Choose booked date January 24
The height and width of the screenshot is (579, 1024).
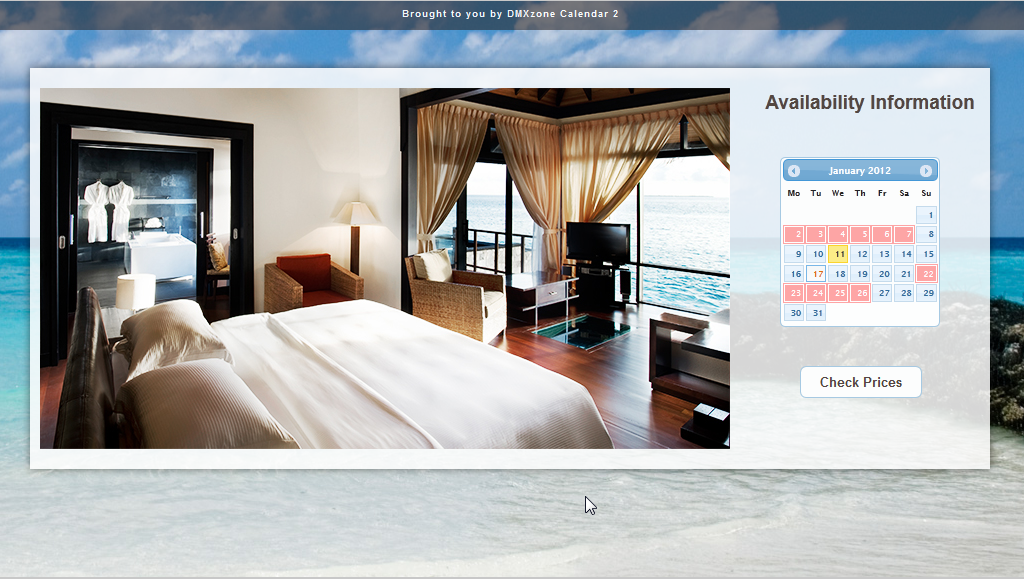pyautogui.click(x=816, y=293)
